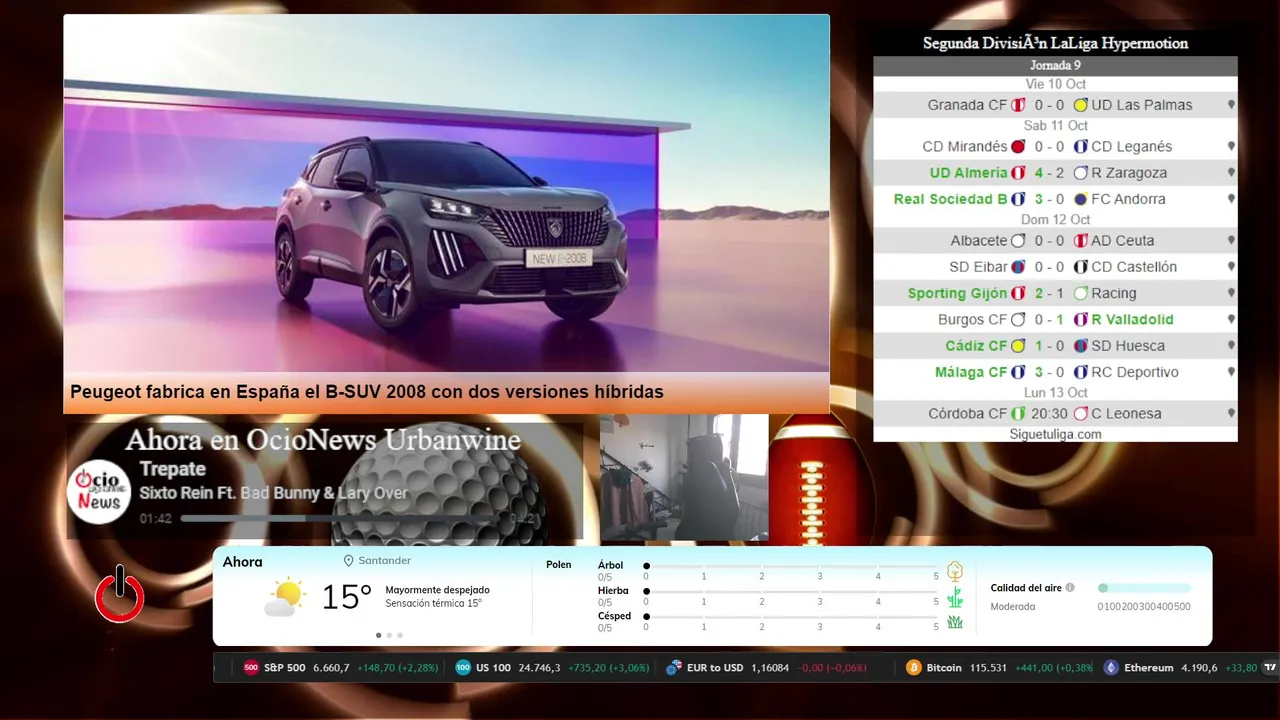Click the 'Dom 12 Oct' date row
Viewport: 1280px width, 720px height.
[1055, 219]
